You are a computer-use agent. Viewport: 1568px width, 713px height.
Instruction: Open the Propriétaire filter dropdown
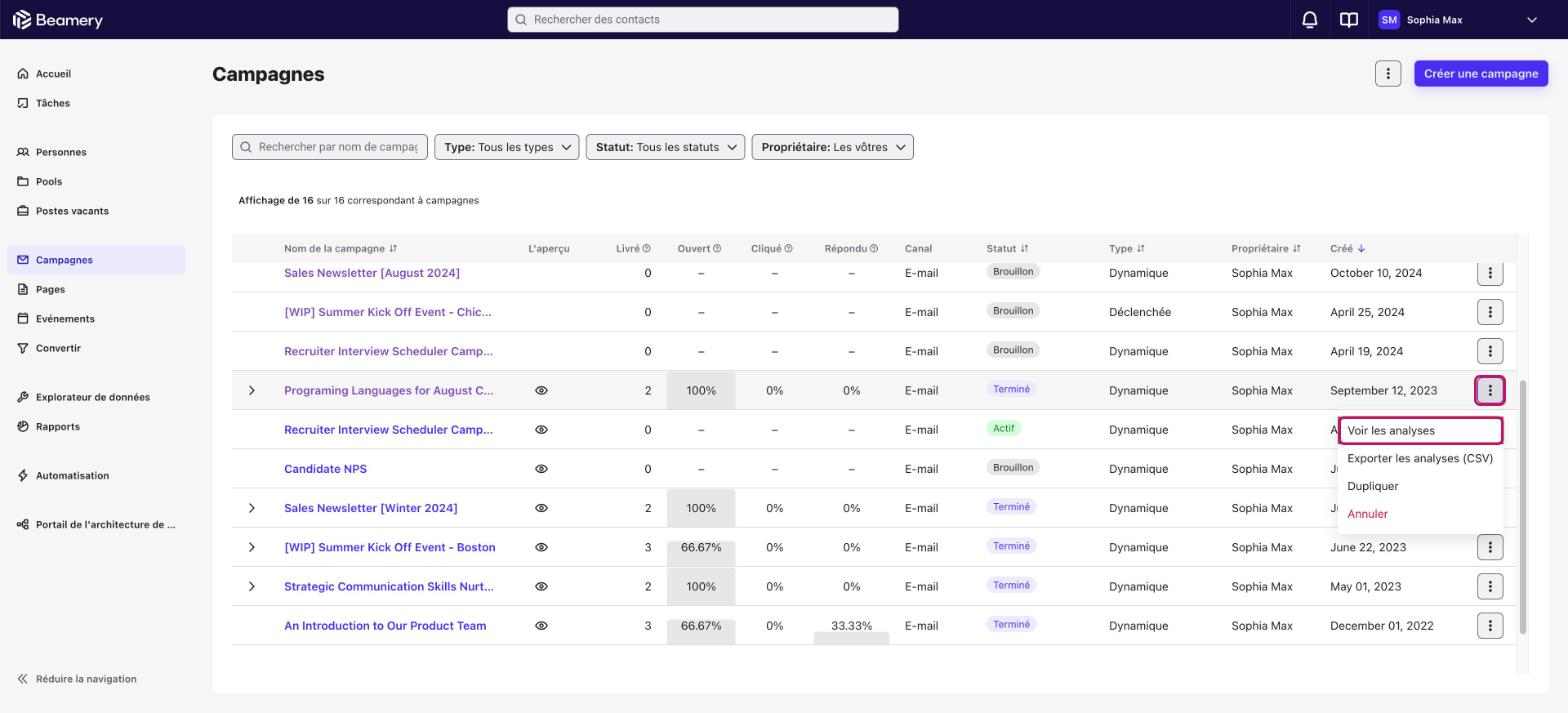[833, 147]
